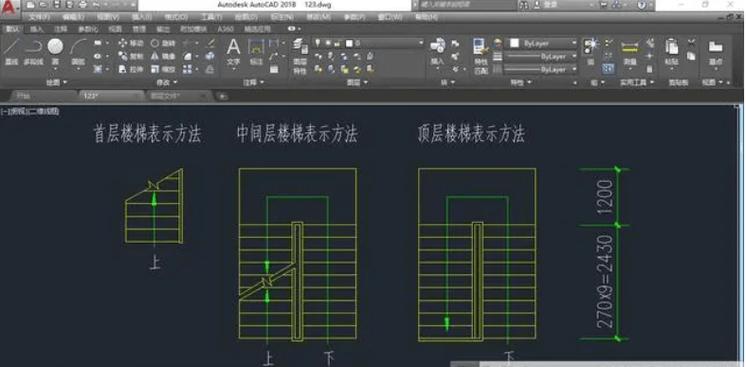
Task: Select the Arc (圆弧) tool
Action: 78,52
